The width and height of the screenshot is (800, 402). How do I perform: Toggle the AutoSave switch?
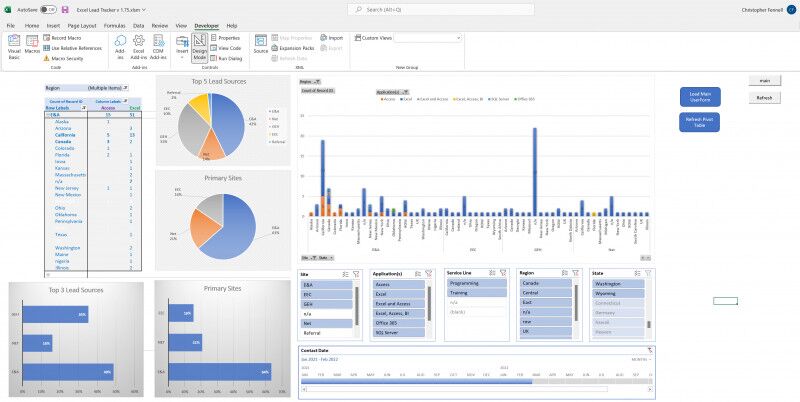tap(48, 8)
